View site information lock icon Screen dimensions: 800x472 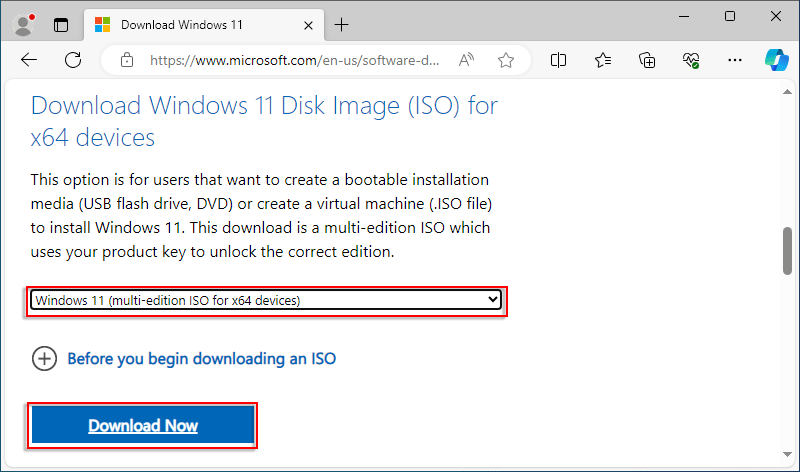[x=126, y=60]
